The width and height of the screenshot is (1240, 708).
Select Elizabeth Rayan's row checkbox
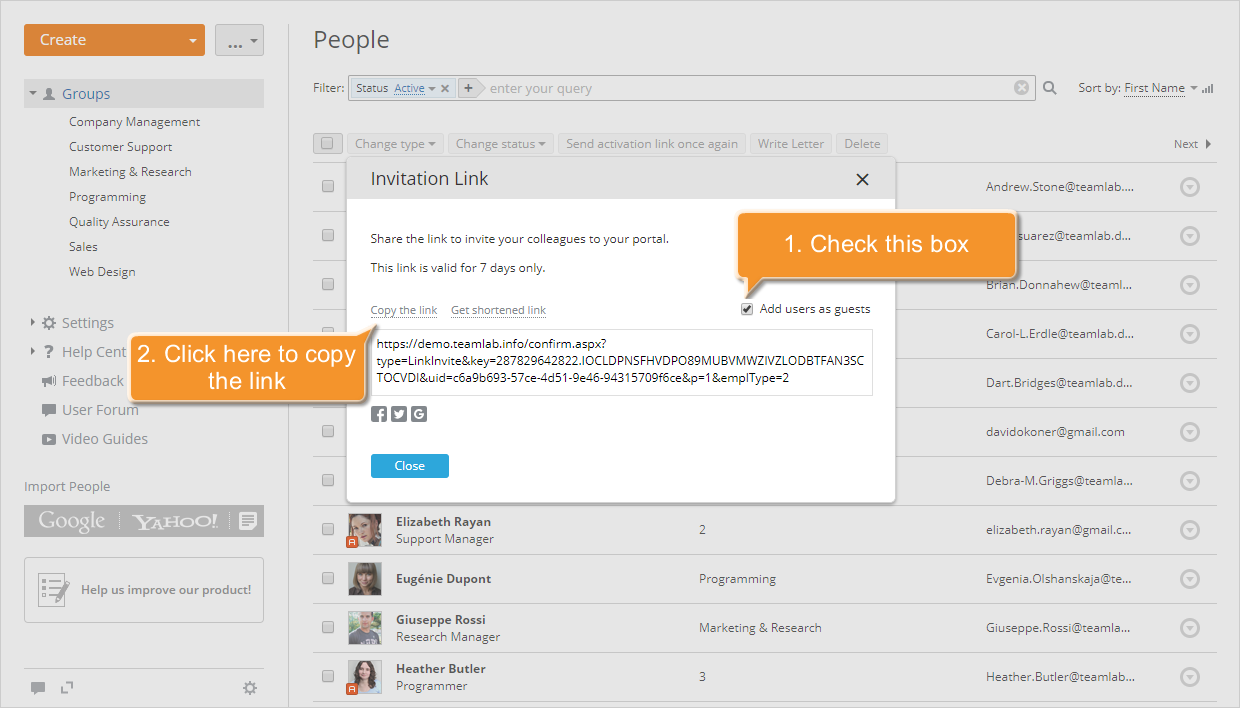[x=328, y=529]
